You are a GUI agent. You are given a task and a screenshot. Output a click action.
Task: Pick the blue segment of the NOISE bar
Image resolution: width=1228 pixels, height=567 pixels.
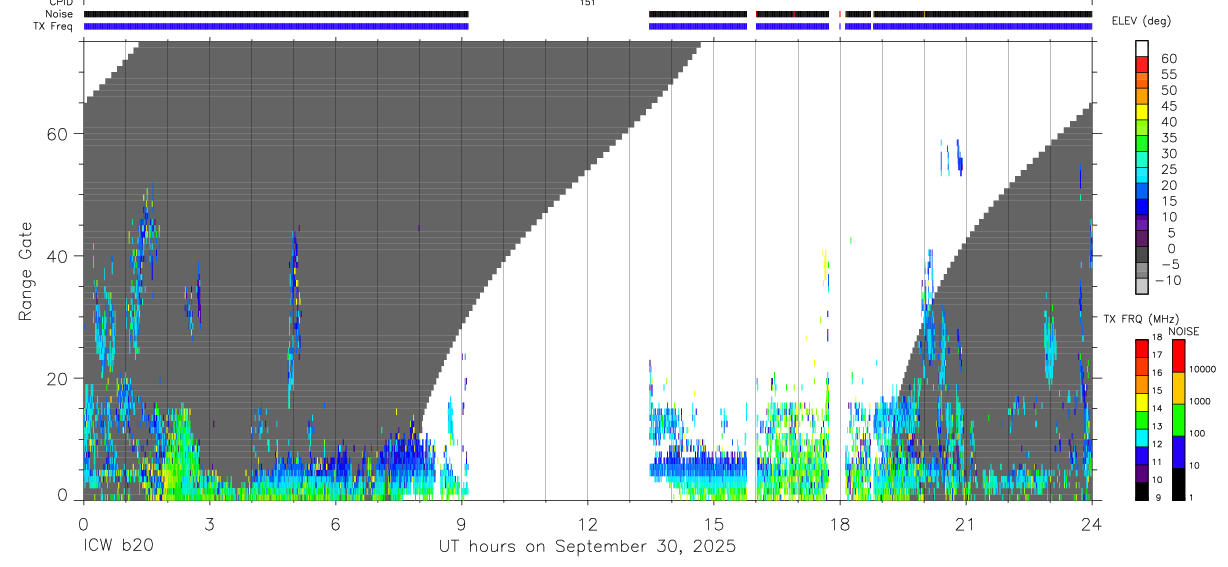(x=1178, y=452)
